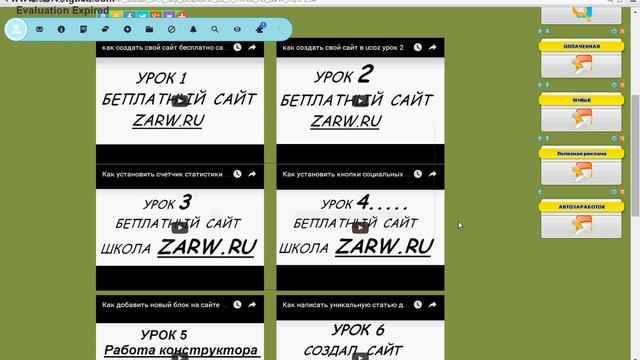Screen dimensions: 640x360
Task: Click watch later clock on 'Как добавить новый блок' video
Action: [x=237, y=304]
